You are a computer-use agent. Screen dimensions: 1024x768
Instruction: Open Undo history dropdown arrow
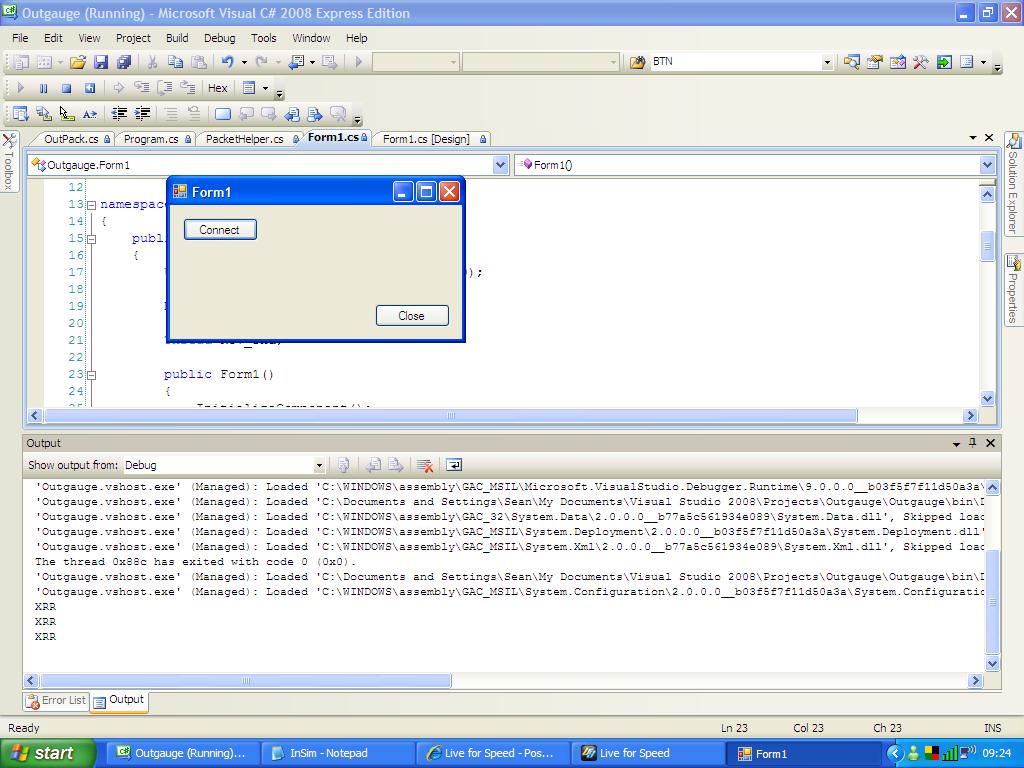pos(244,62)
